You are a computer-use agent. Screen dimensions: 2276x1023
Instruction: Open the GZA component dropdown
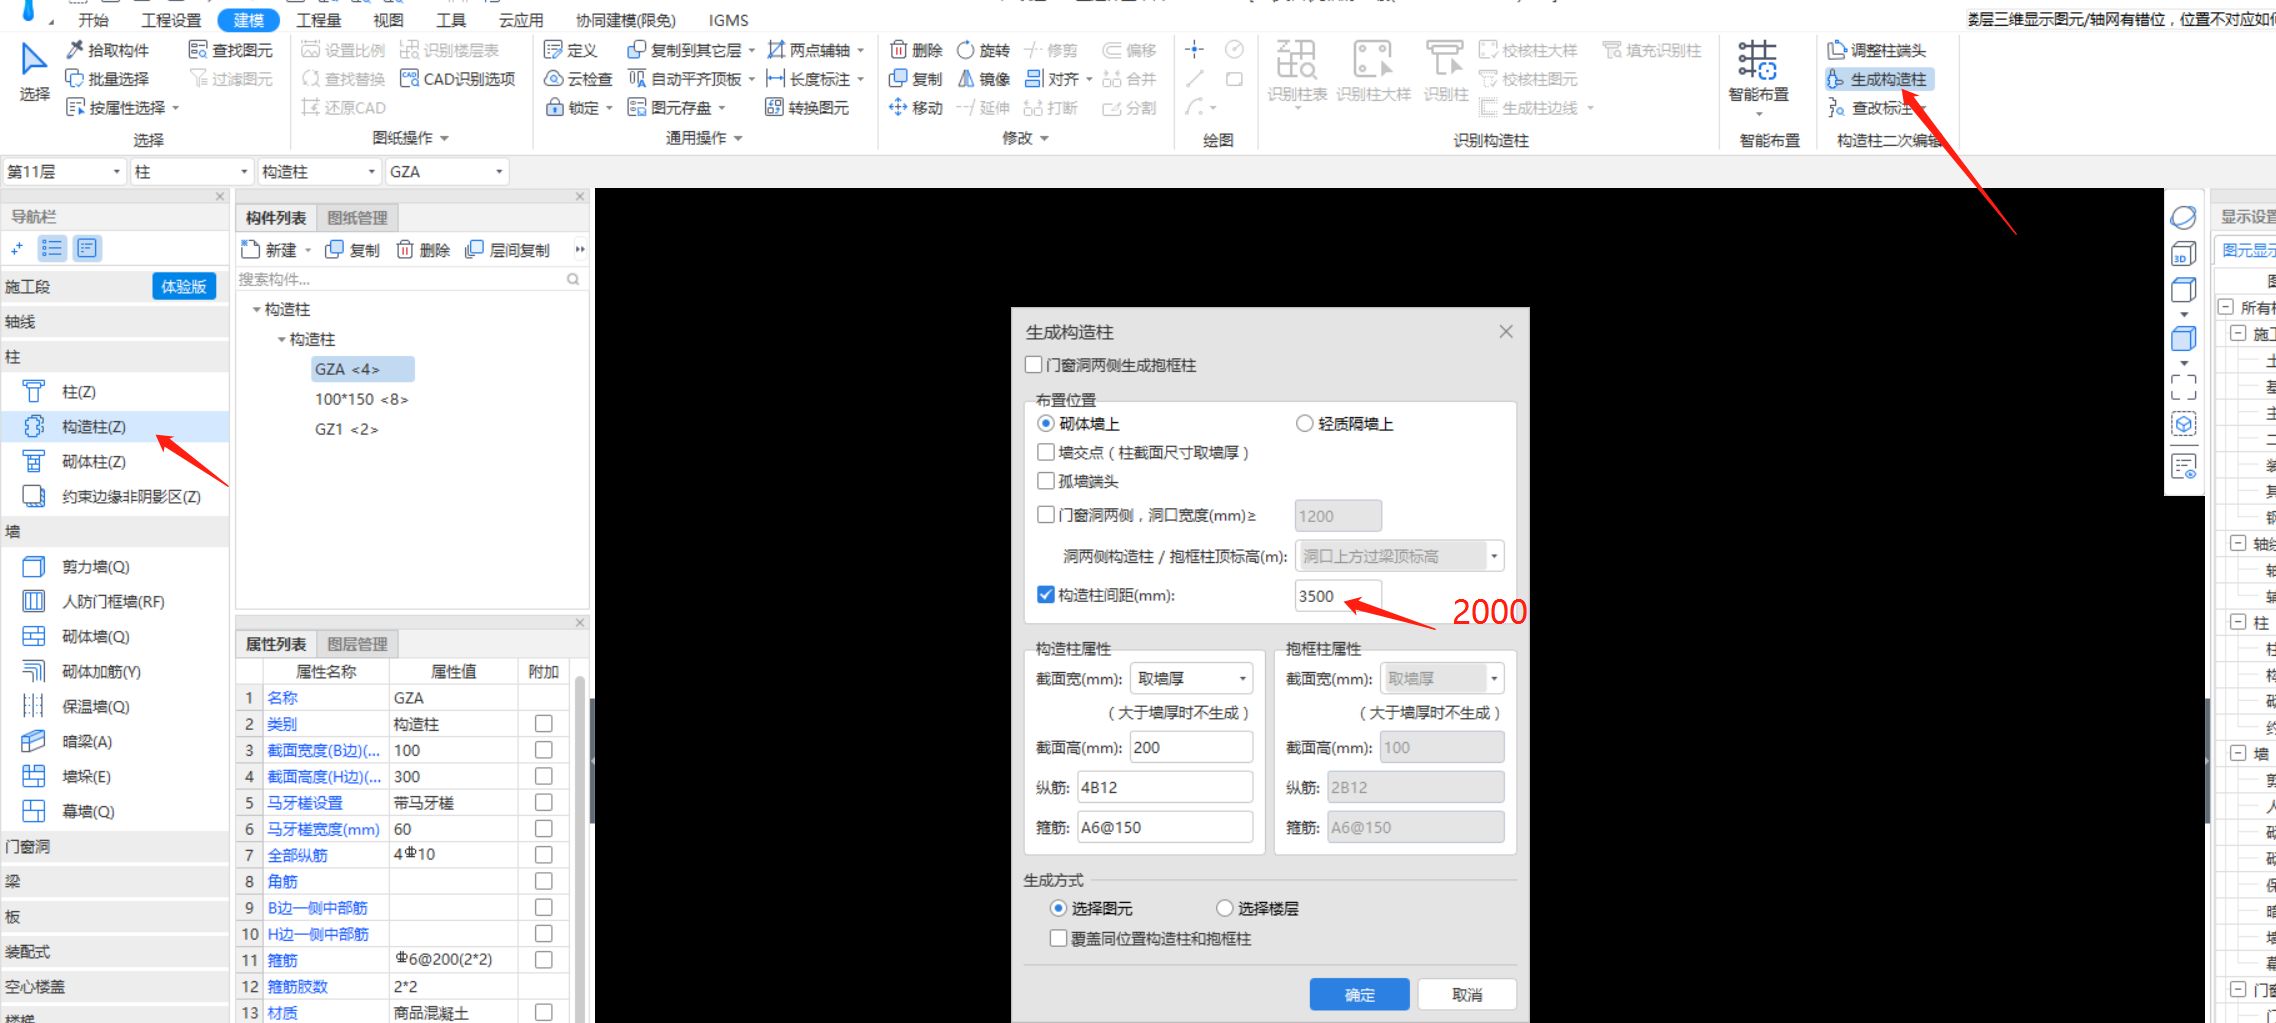coord(447,172)
